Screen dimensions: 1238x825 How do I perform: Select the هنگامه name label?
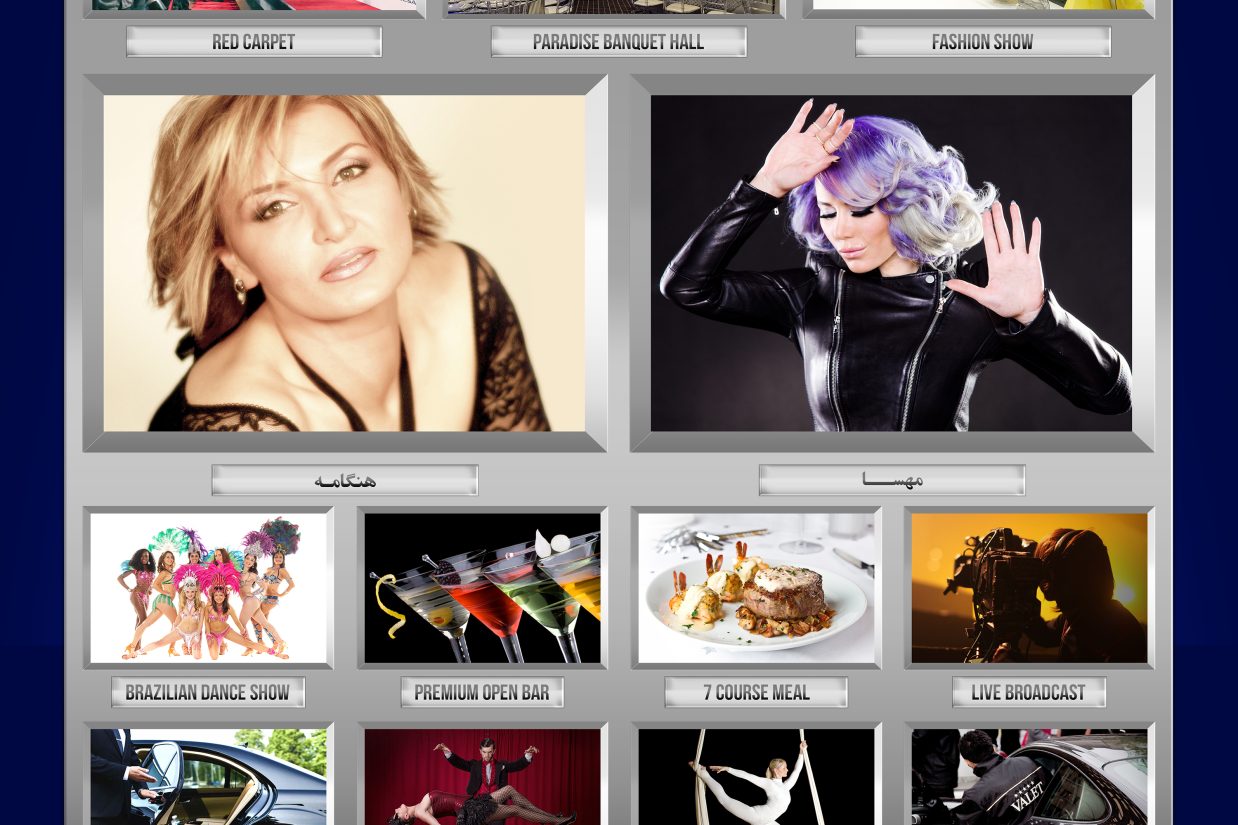[345, 480]
